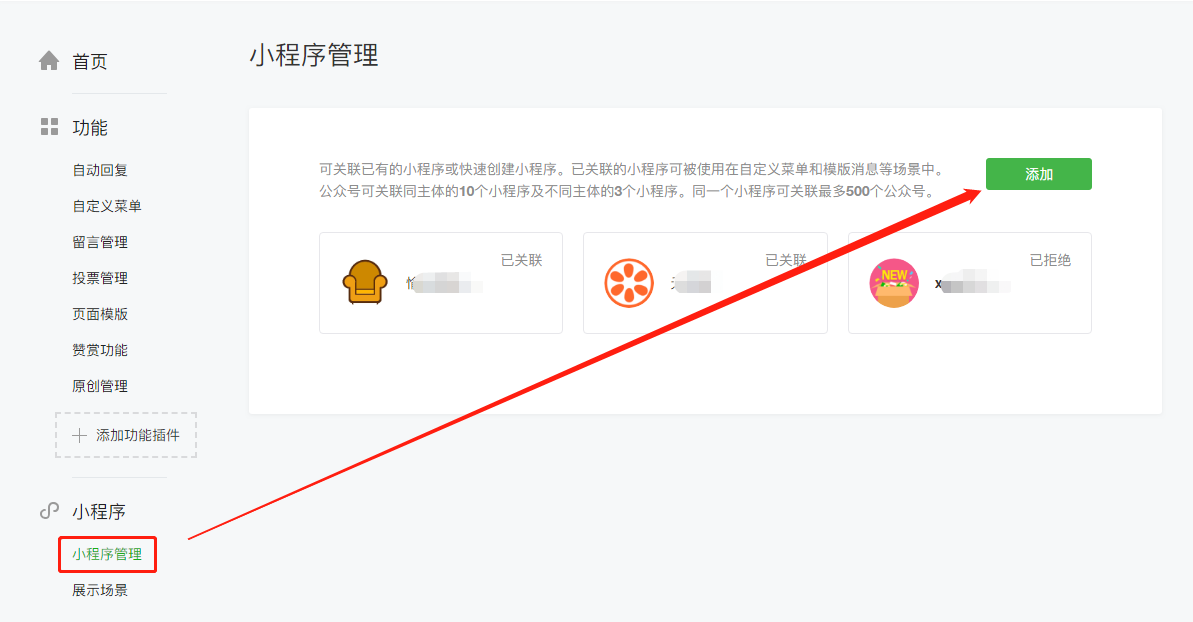
Task: Open 展示场景 under 小程序
Action: pyautogui.click(x=100, y=590)
